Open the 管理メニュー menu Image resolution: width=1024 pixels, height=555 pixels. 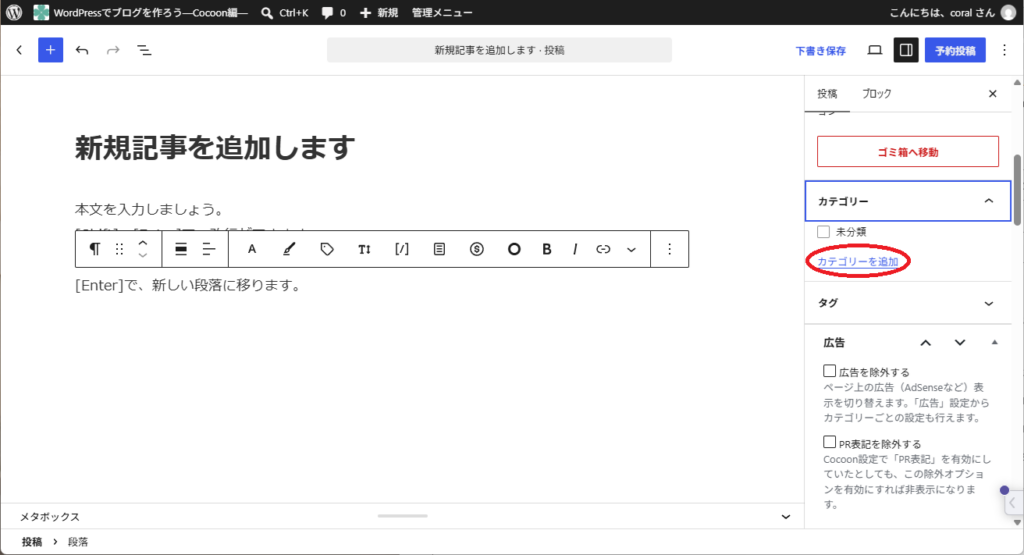442,12
